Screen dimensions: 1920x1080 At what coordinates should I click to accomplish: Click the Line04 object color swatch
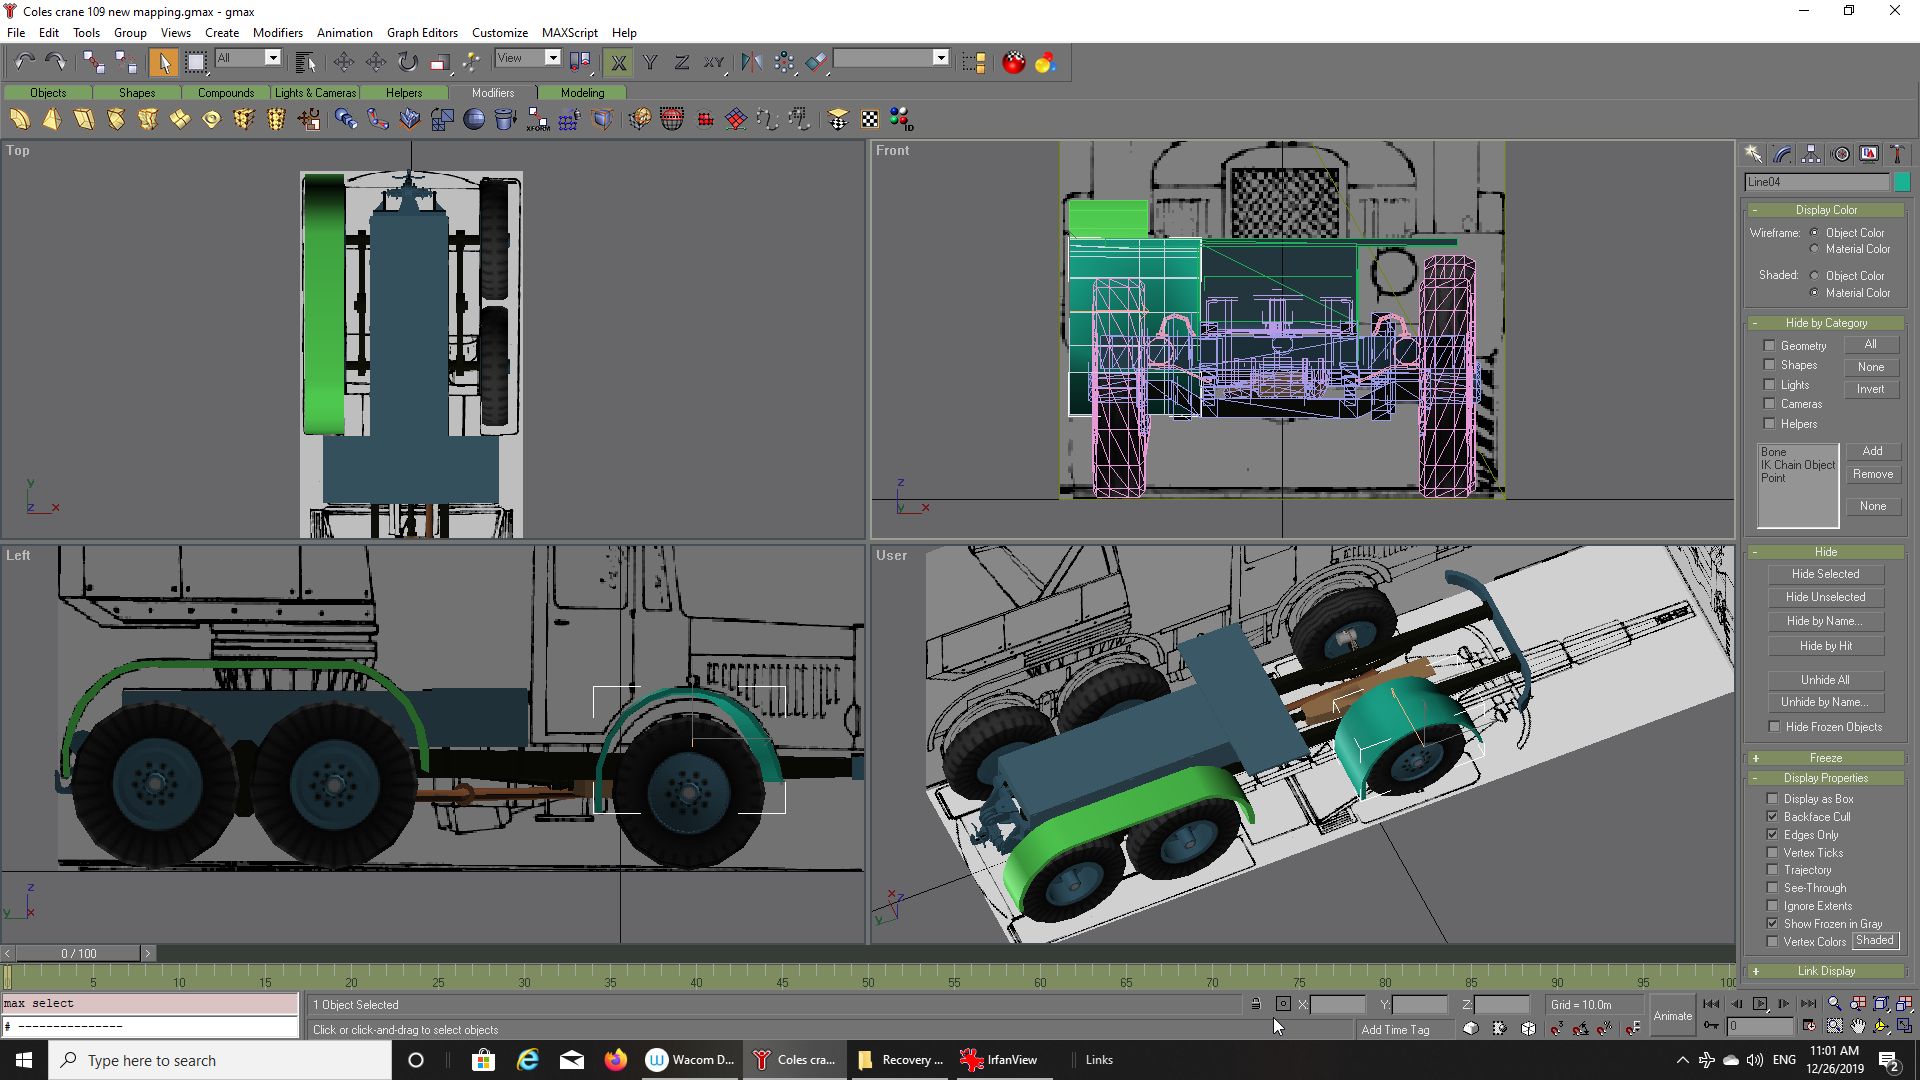1902,182
